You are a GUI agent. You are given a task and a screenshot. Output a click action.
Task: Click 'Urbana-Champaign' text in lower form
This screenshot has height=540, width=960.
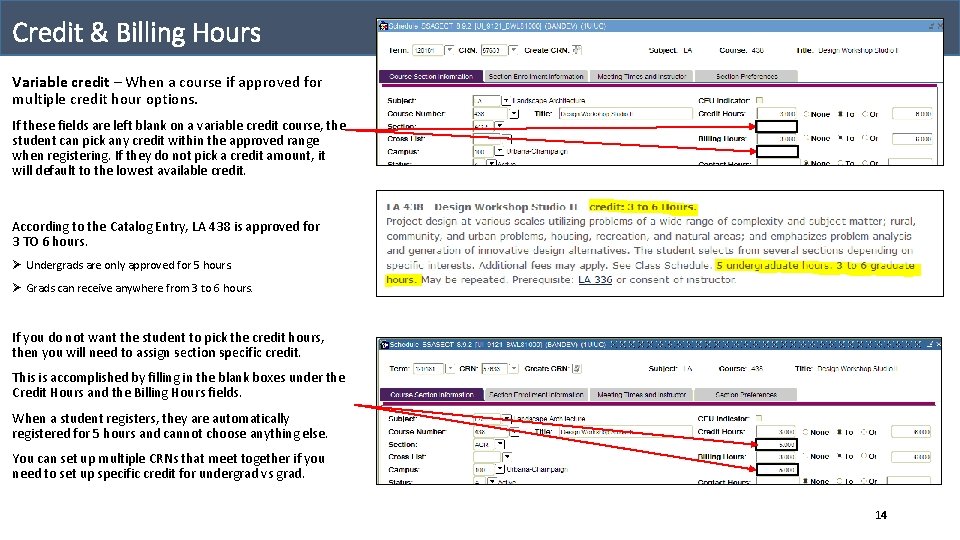coord(537,470)
